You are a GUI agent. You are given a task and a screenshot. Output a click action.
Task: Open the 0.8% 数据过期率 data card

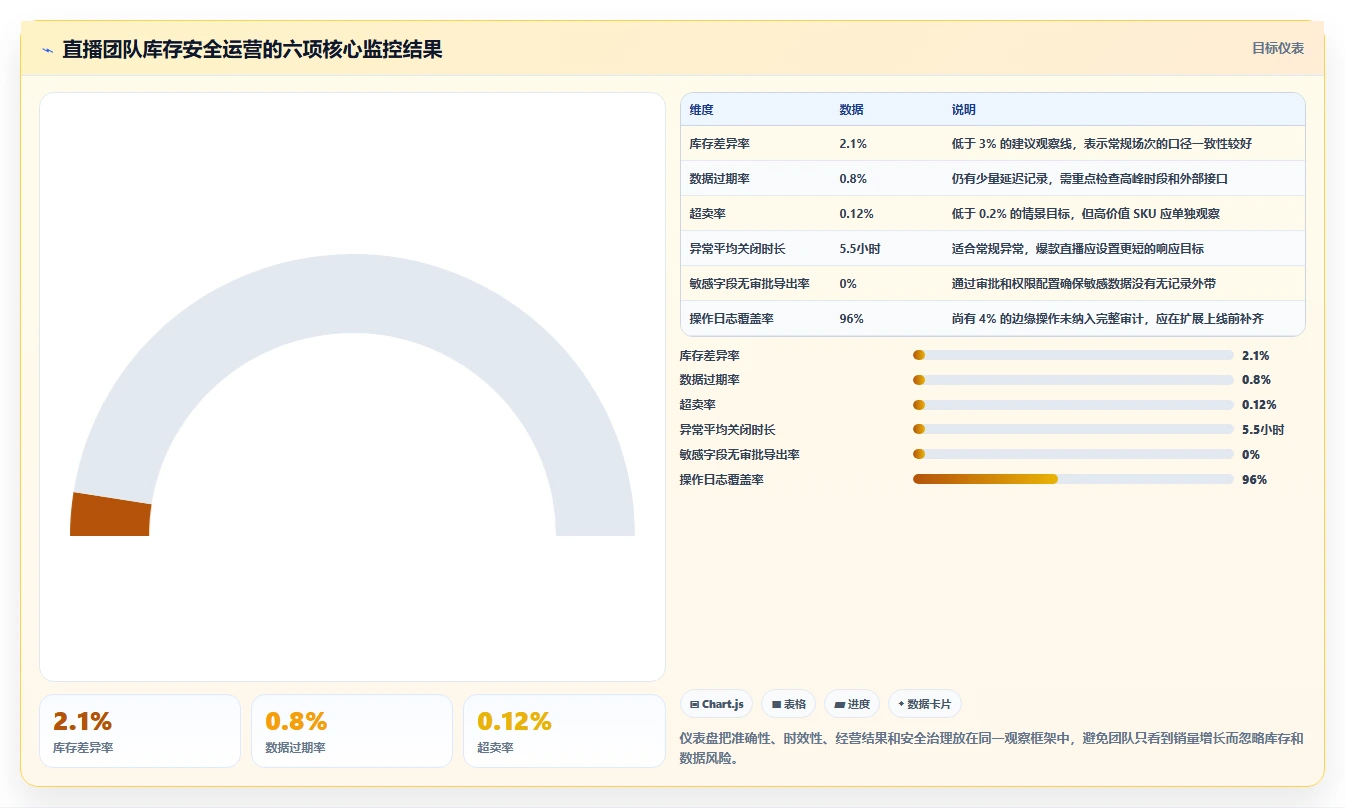352,731
